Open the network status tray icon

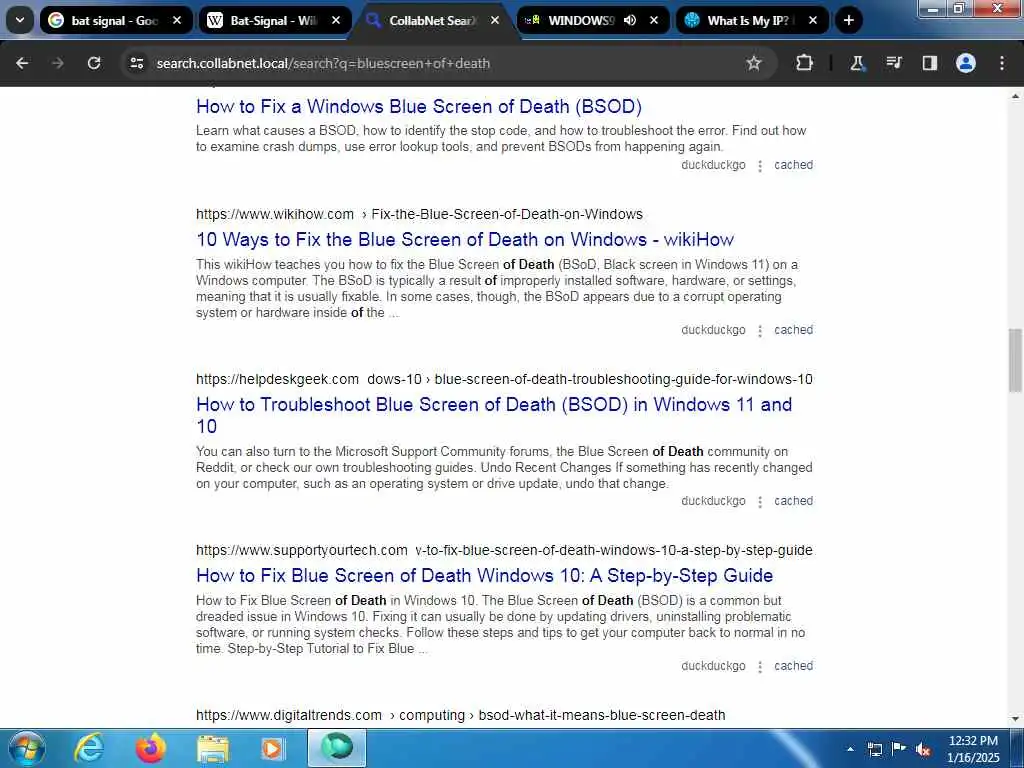tap(874, 749)
